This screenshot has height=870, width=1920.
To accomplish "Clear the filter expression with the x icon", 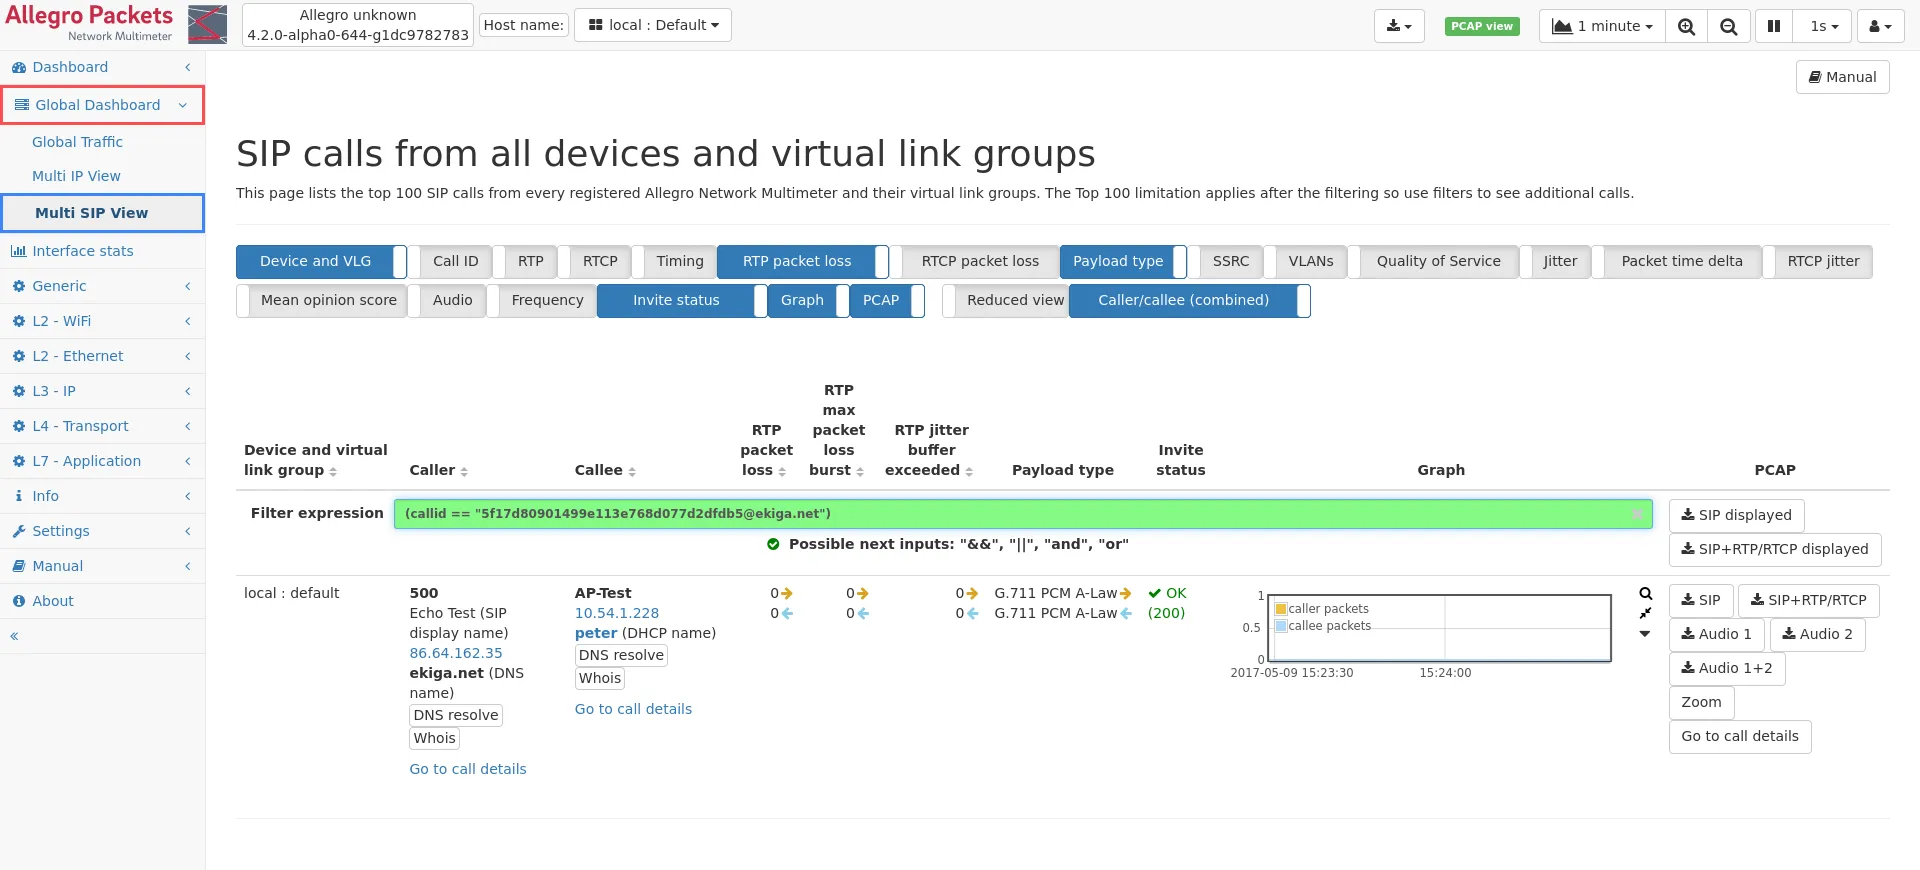I will (1637, 514).
